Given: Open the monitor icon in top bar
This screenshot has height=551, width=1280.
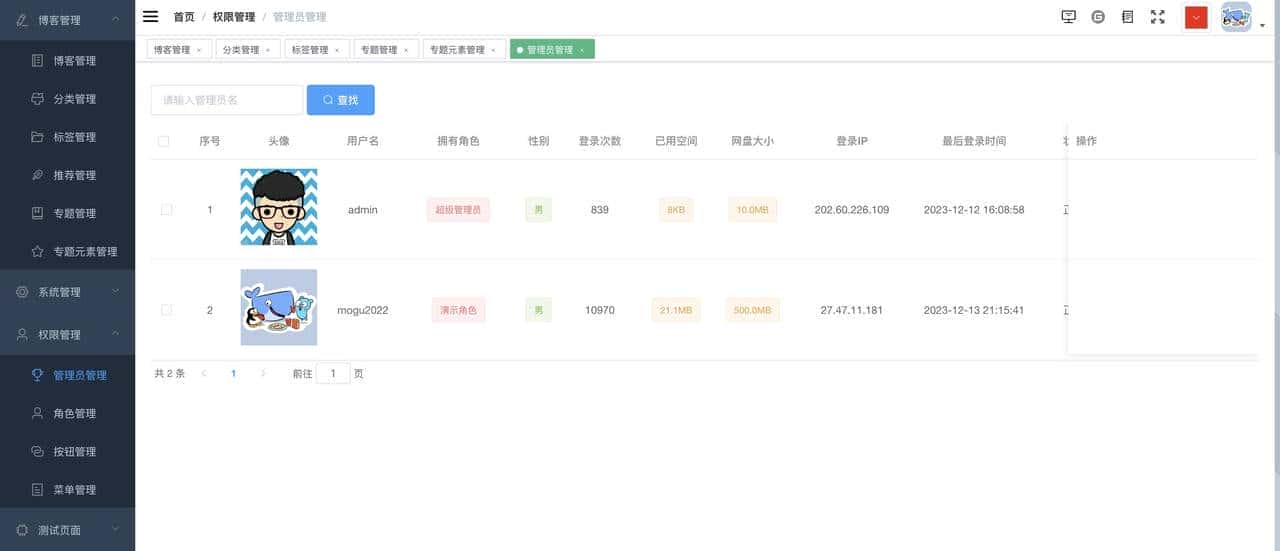Looking at the screenshot, I should (x=1069, y=16).
